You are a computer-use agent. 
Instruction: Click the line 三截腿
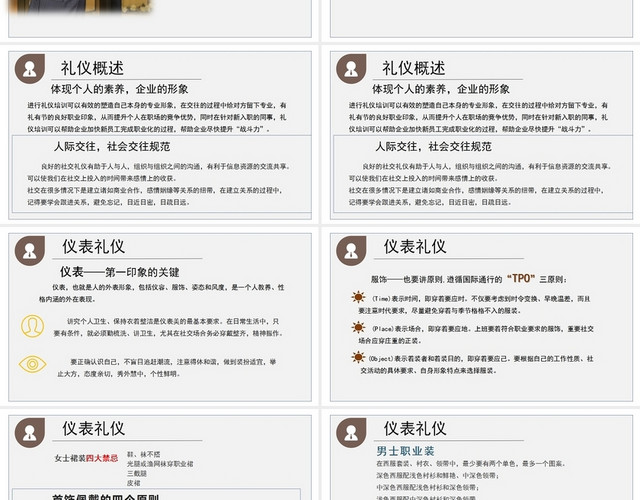point(137,473)
